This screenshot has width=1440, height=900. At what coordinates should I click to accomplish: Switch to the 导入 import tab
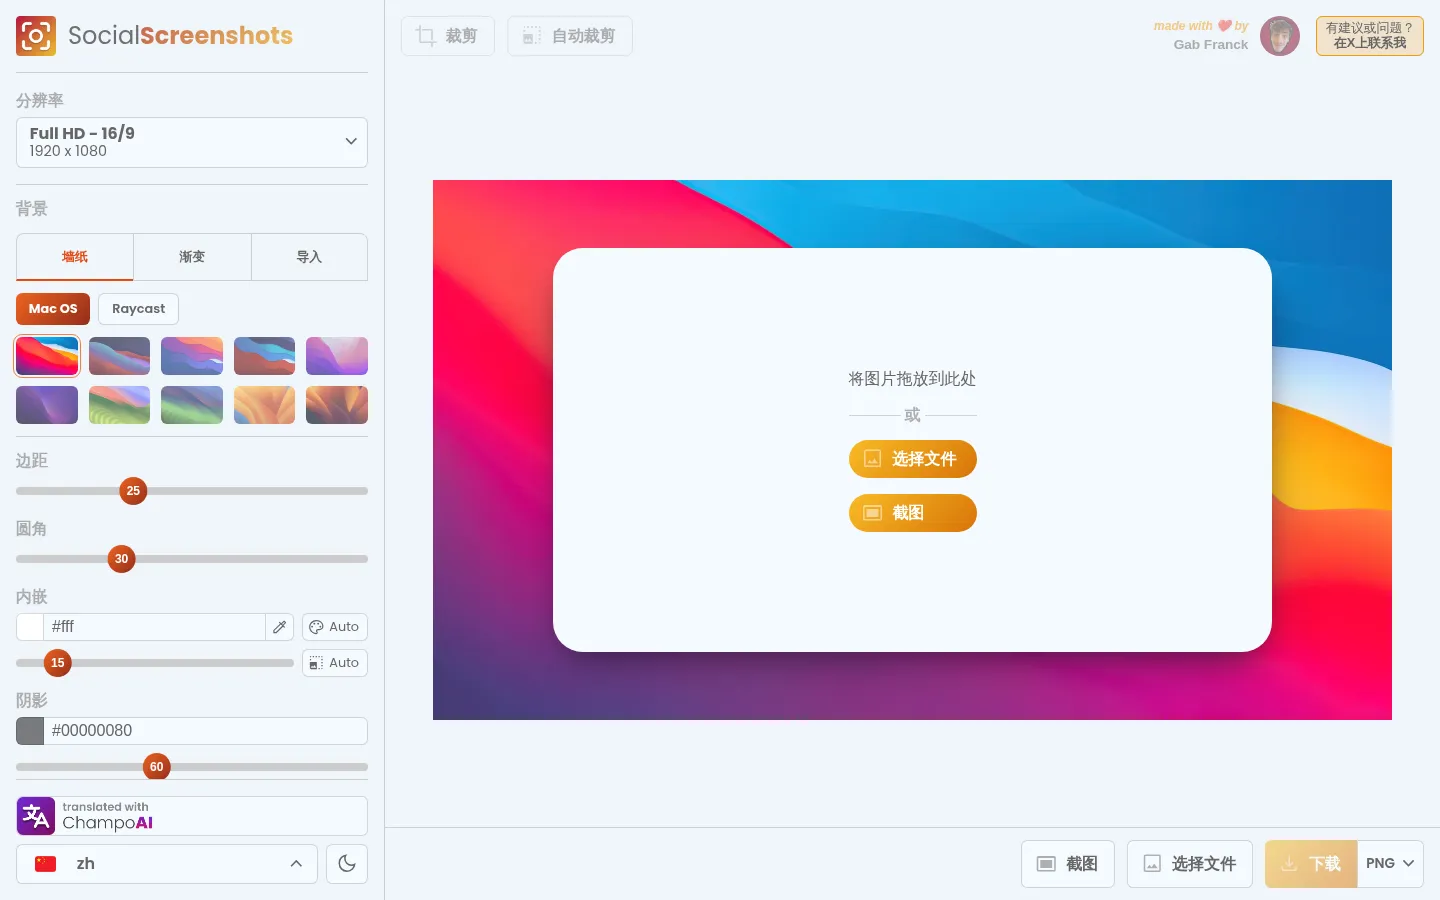pos(309,257)
